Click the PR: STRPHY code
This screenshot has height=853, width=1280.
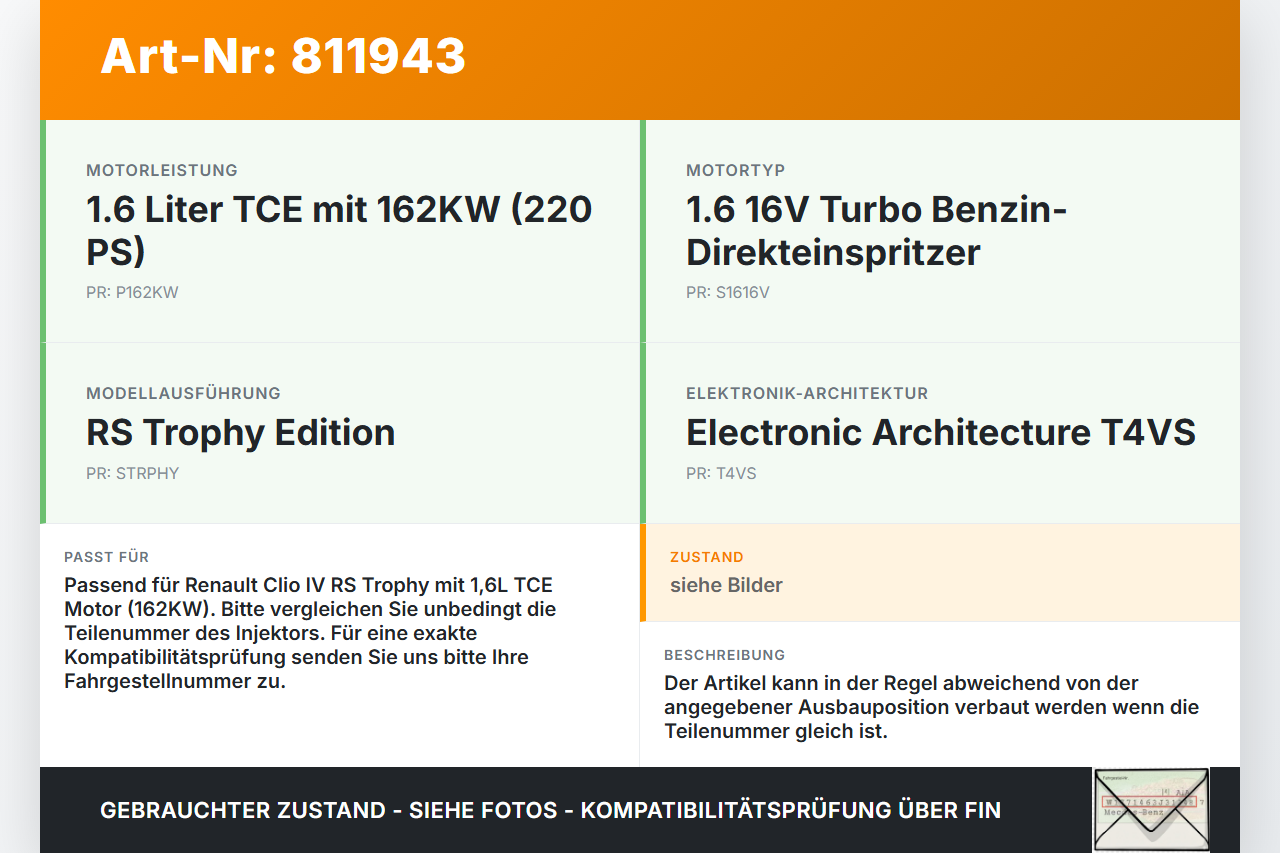pos(133,473)
